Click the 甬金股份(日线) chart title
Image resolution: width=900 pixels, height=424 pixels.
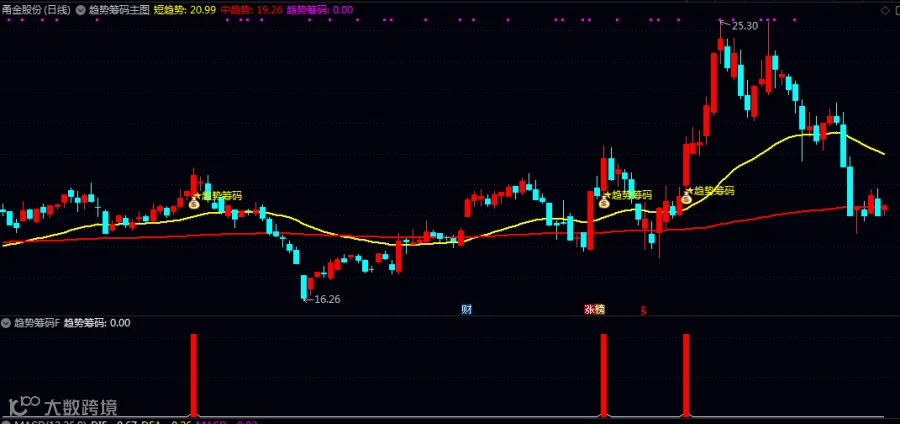[x=36, y=10]
